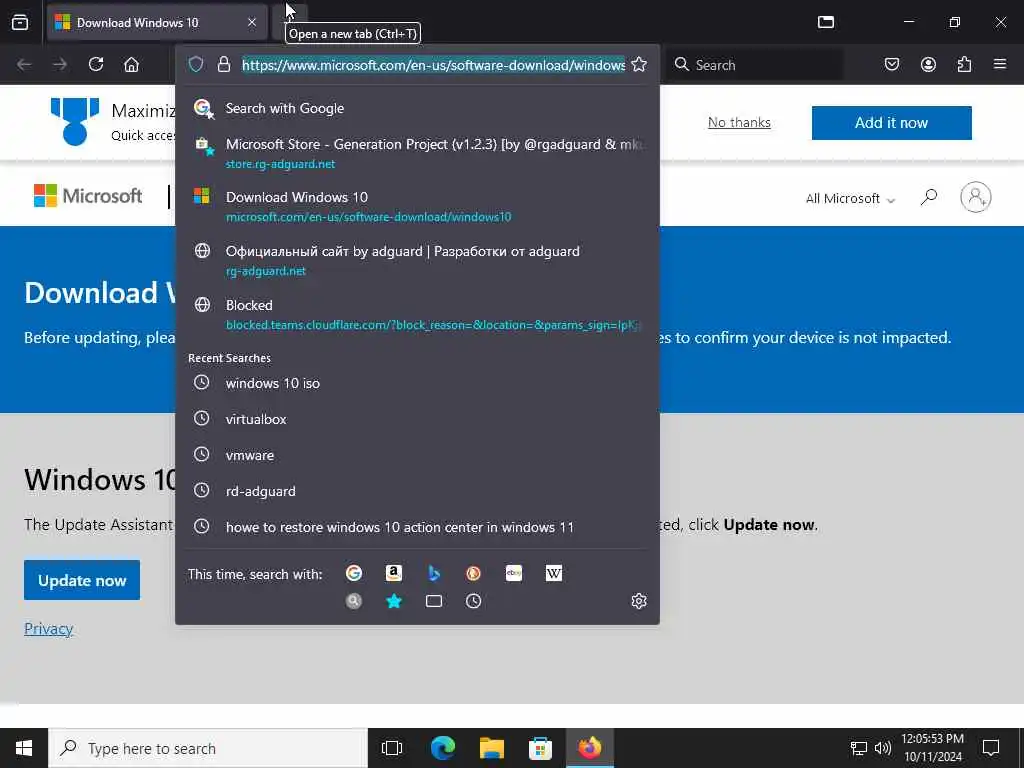The width and height of the screenshot is (1024, 768).
Task: Click the Microsoft logo
Action: [88, 195]
